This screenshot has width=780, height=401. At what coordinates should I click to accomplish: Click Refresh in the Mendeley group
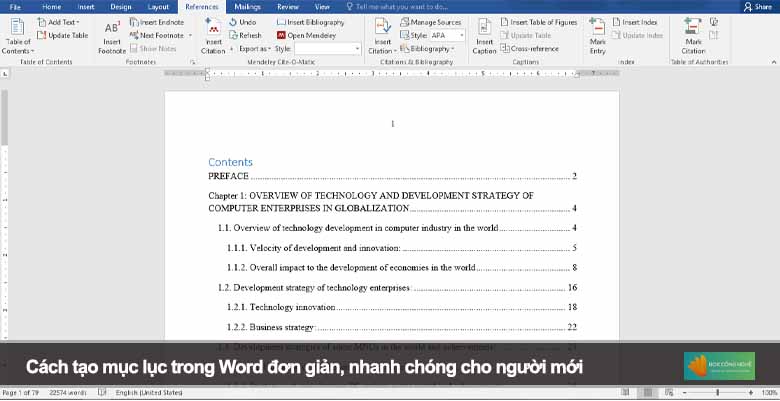tap(245, 35)
